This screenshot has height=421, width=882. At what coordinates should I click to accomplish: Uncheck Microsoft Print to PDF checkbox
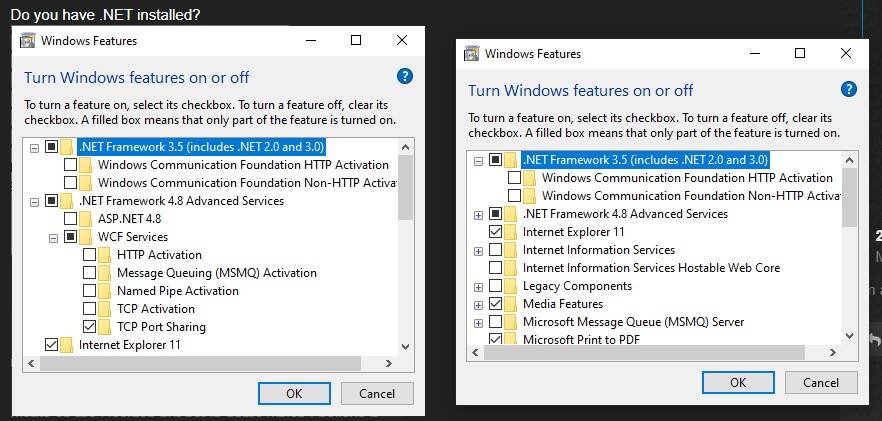click(496, 339)
